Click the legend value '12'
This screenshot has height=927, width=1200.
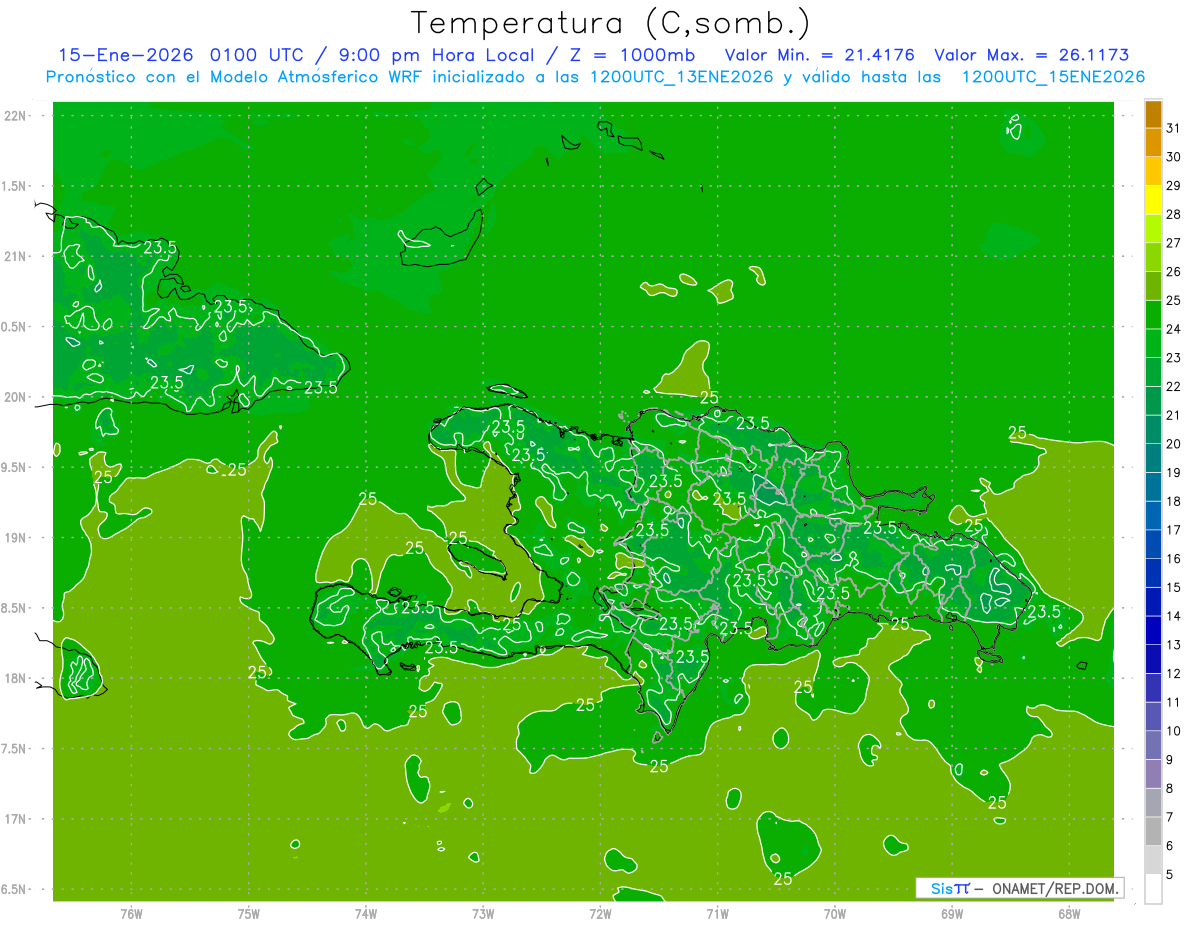coord(1174,673)
